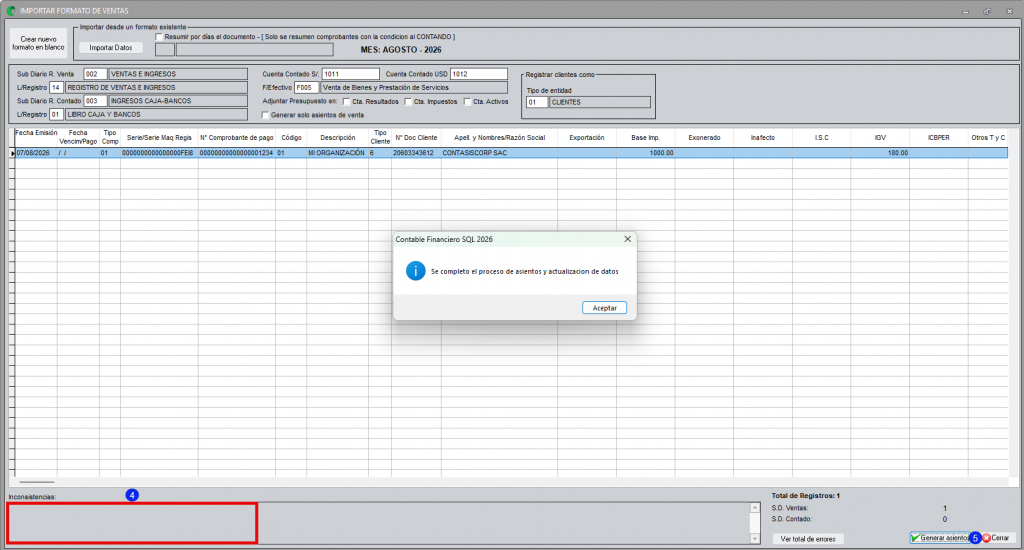This screenshot has height=550, width=1024.
Task: Toggle Cta. Resultados checkbox
Action: (x=346, y=102)
